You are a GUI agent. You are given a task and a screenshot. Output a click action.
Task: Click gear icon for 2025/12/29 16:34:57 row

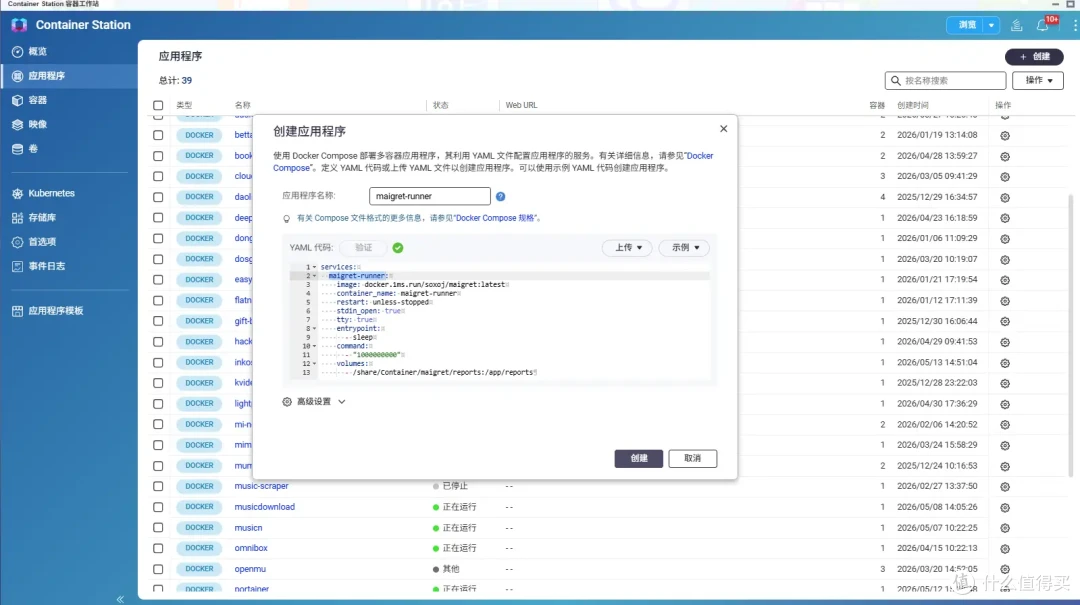[x=1005, y=198]
